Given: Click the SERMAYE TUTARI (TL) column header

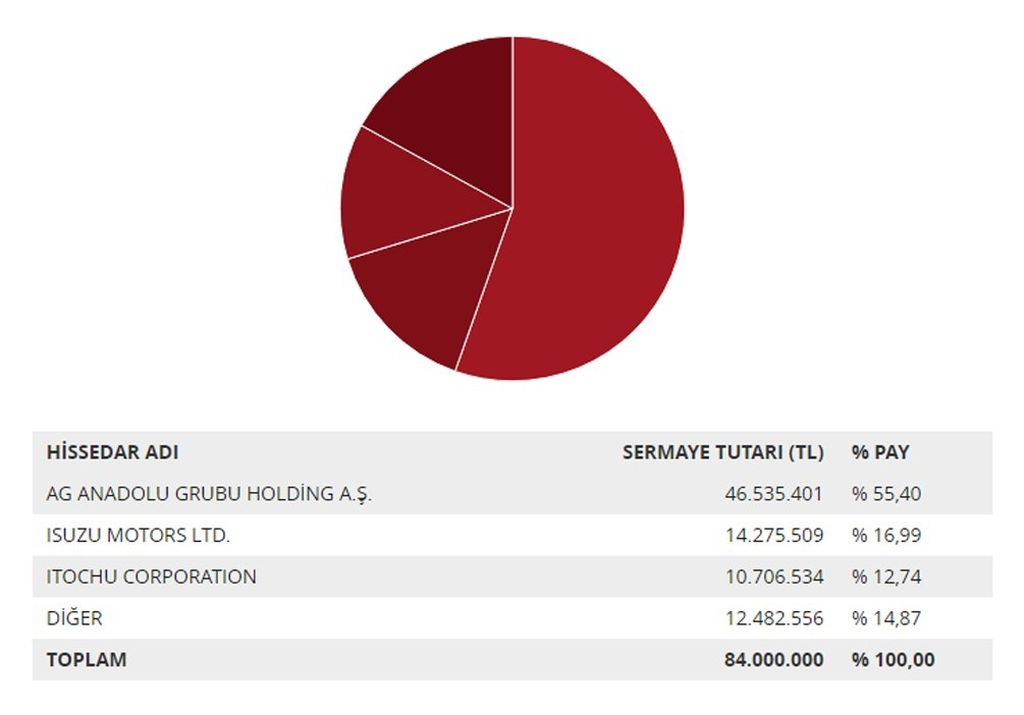Looking at the screenshot, I should pos(723,452).
